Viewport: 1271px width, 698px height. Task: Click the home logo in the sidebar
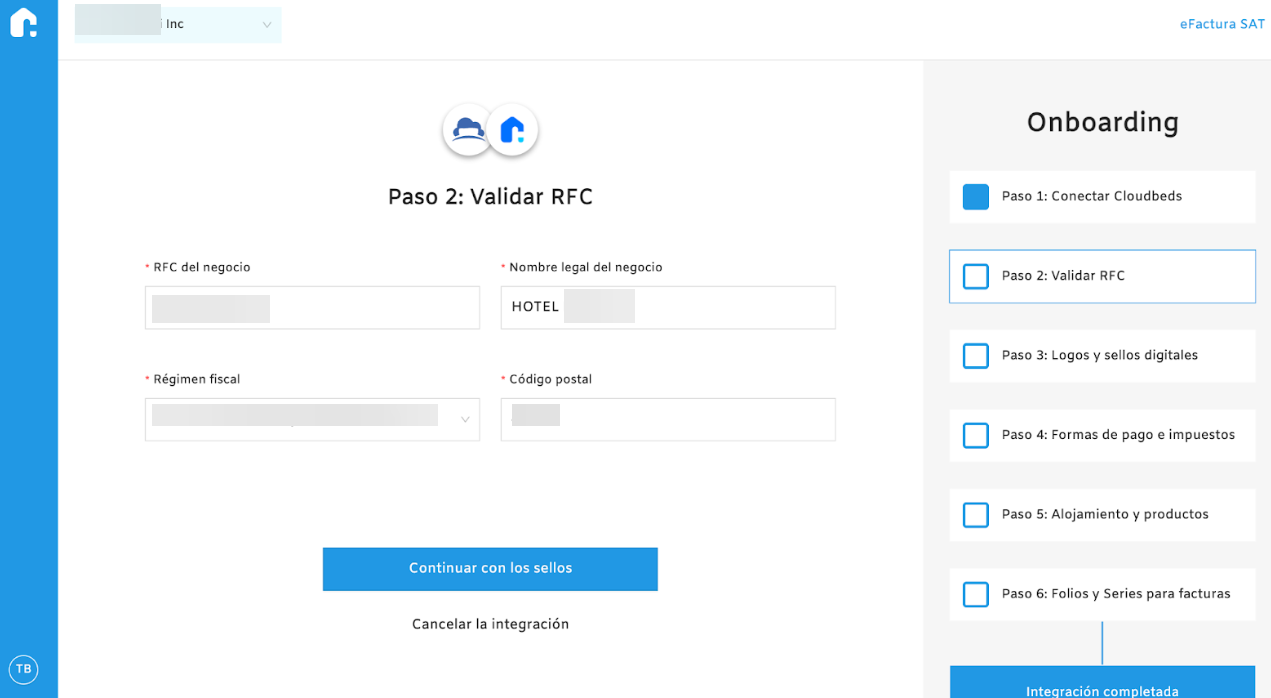(24, 23)
